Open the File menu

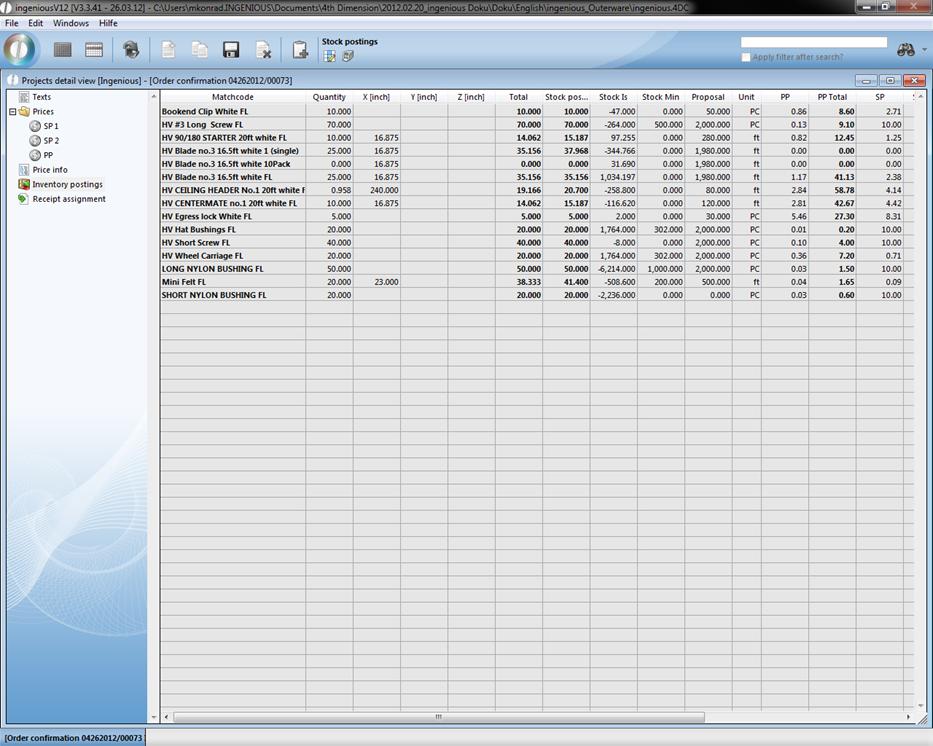(12, 23)
